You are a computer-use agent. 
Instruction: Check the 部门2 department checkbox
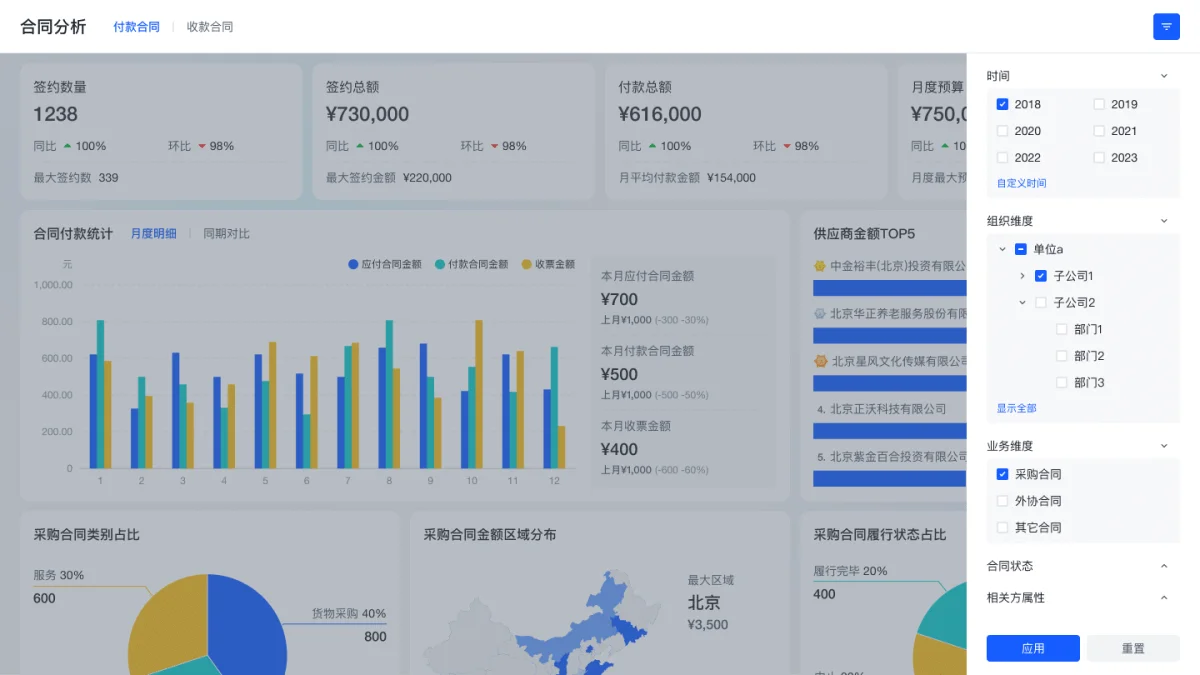1062,356
